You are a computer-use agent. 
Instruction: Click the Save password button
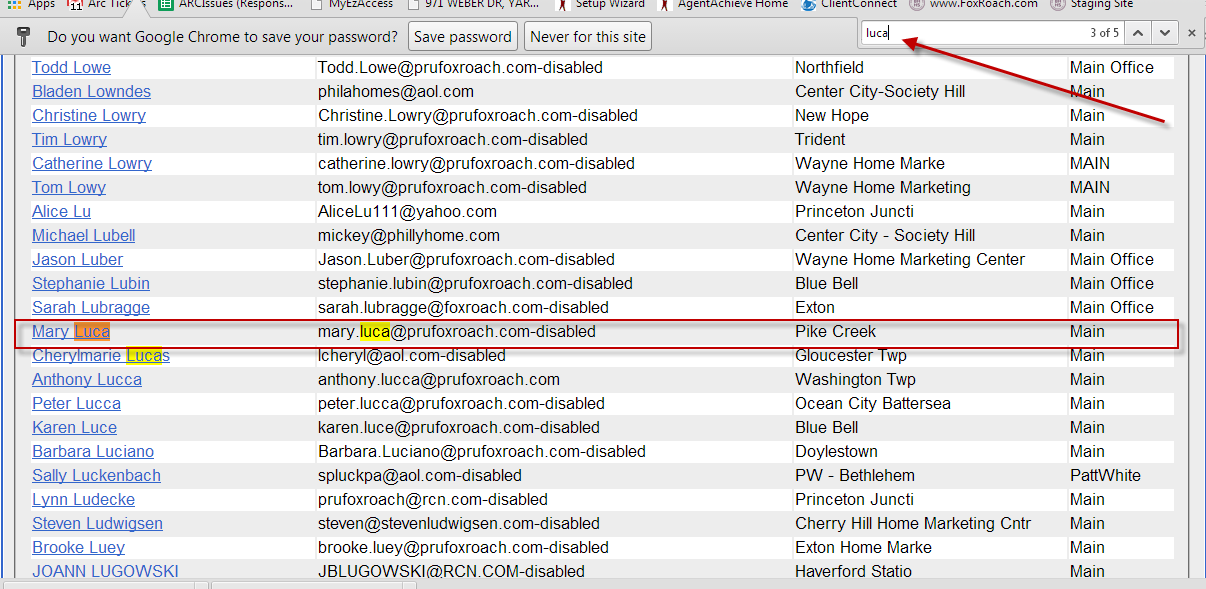[463, 37]
